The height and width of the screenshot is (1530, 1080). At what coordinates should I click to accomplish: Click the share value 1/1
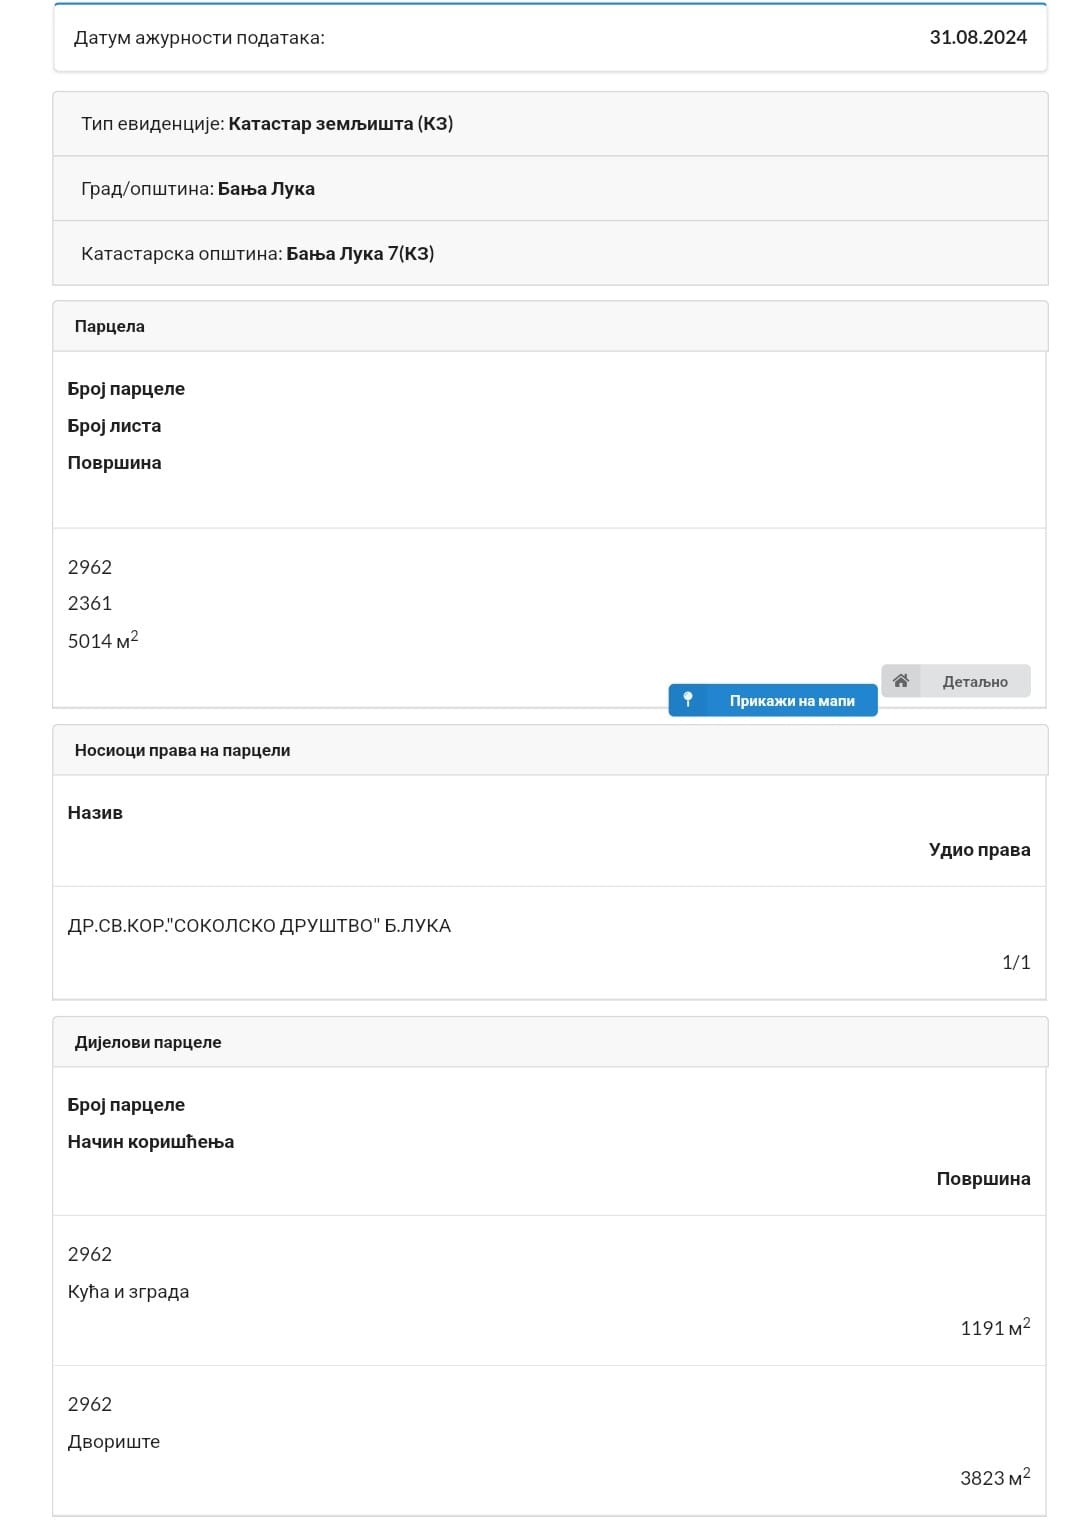coord(1016,962)
